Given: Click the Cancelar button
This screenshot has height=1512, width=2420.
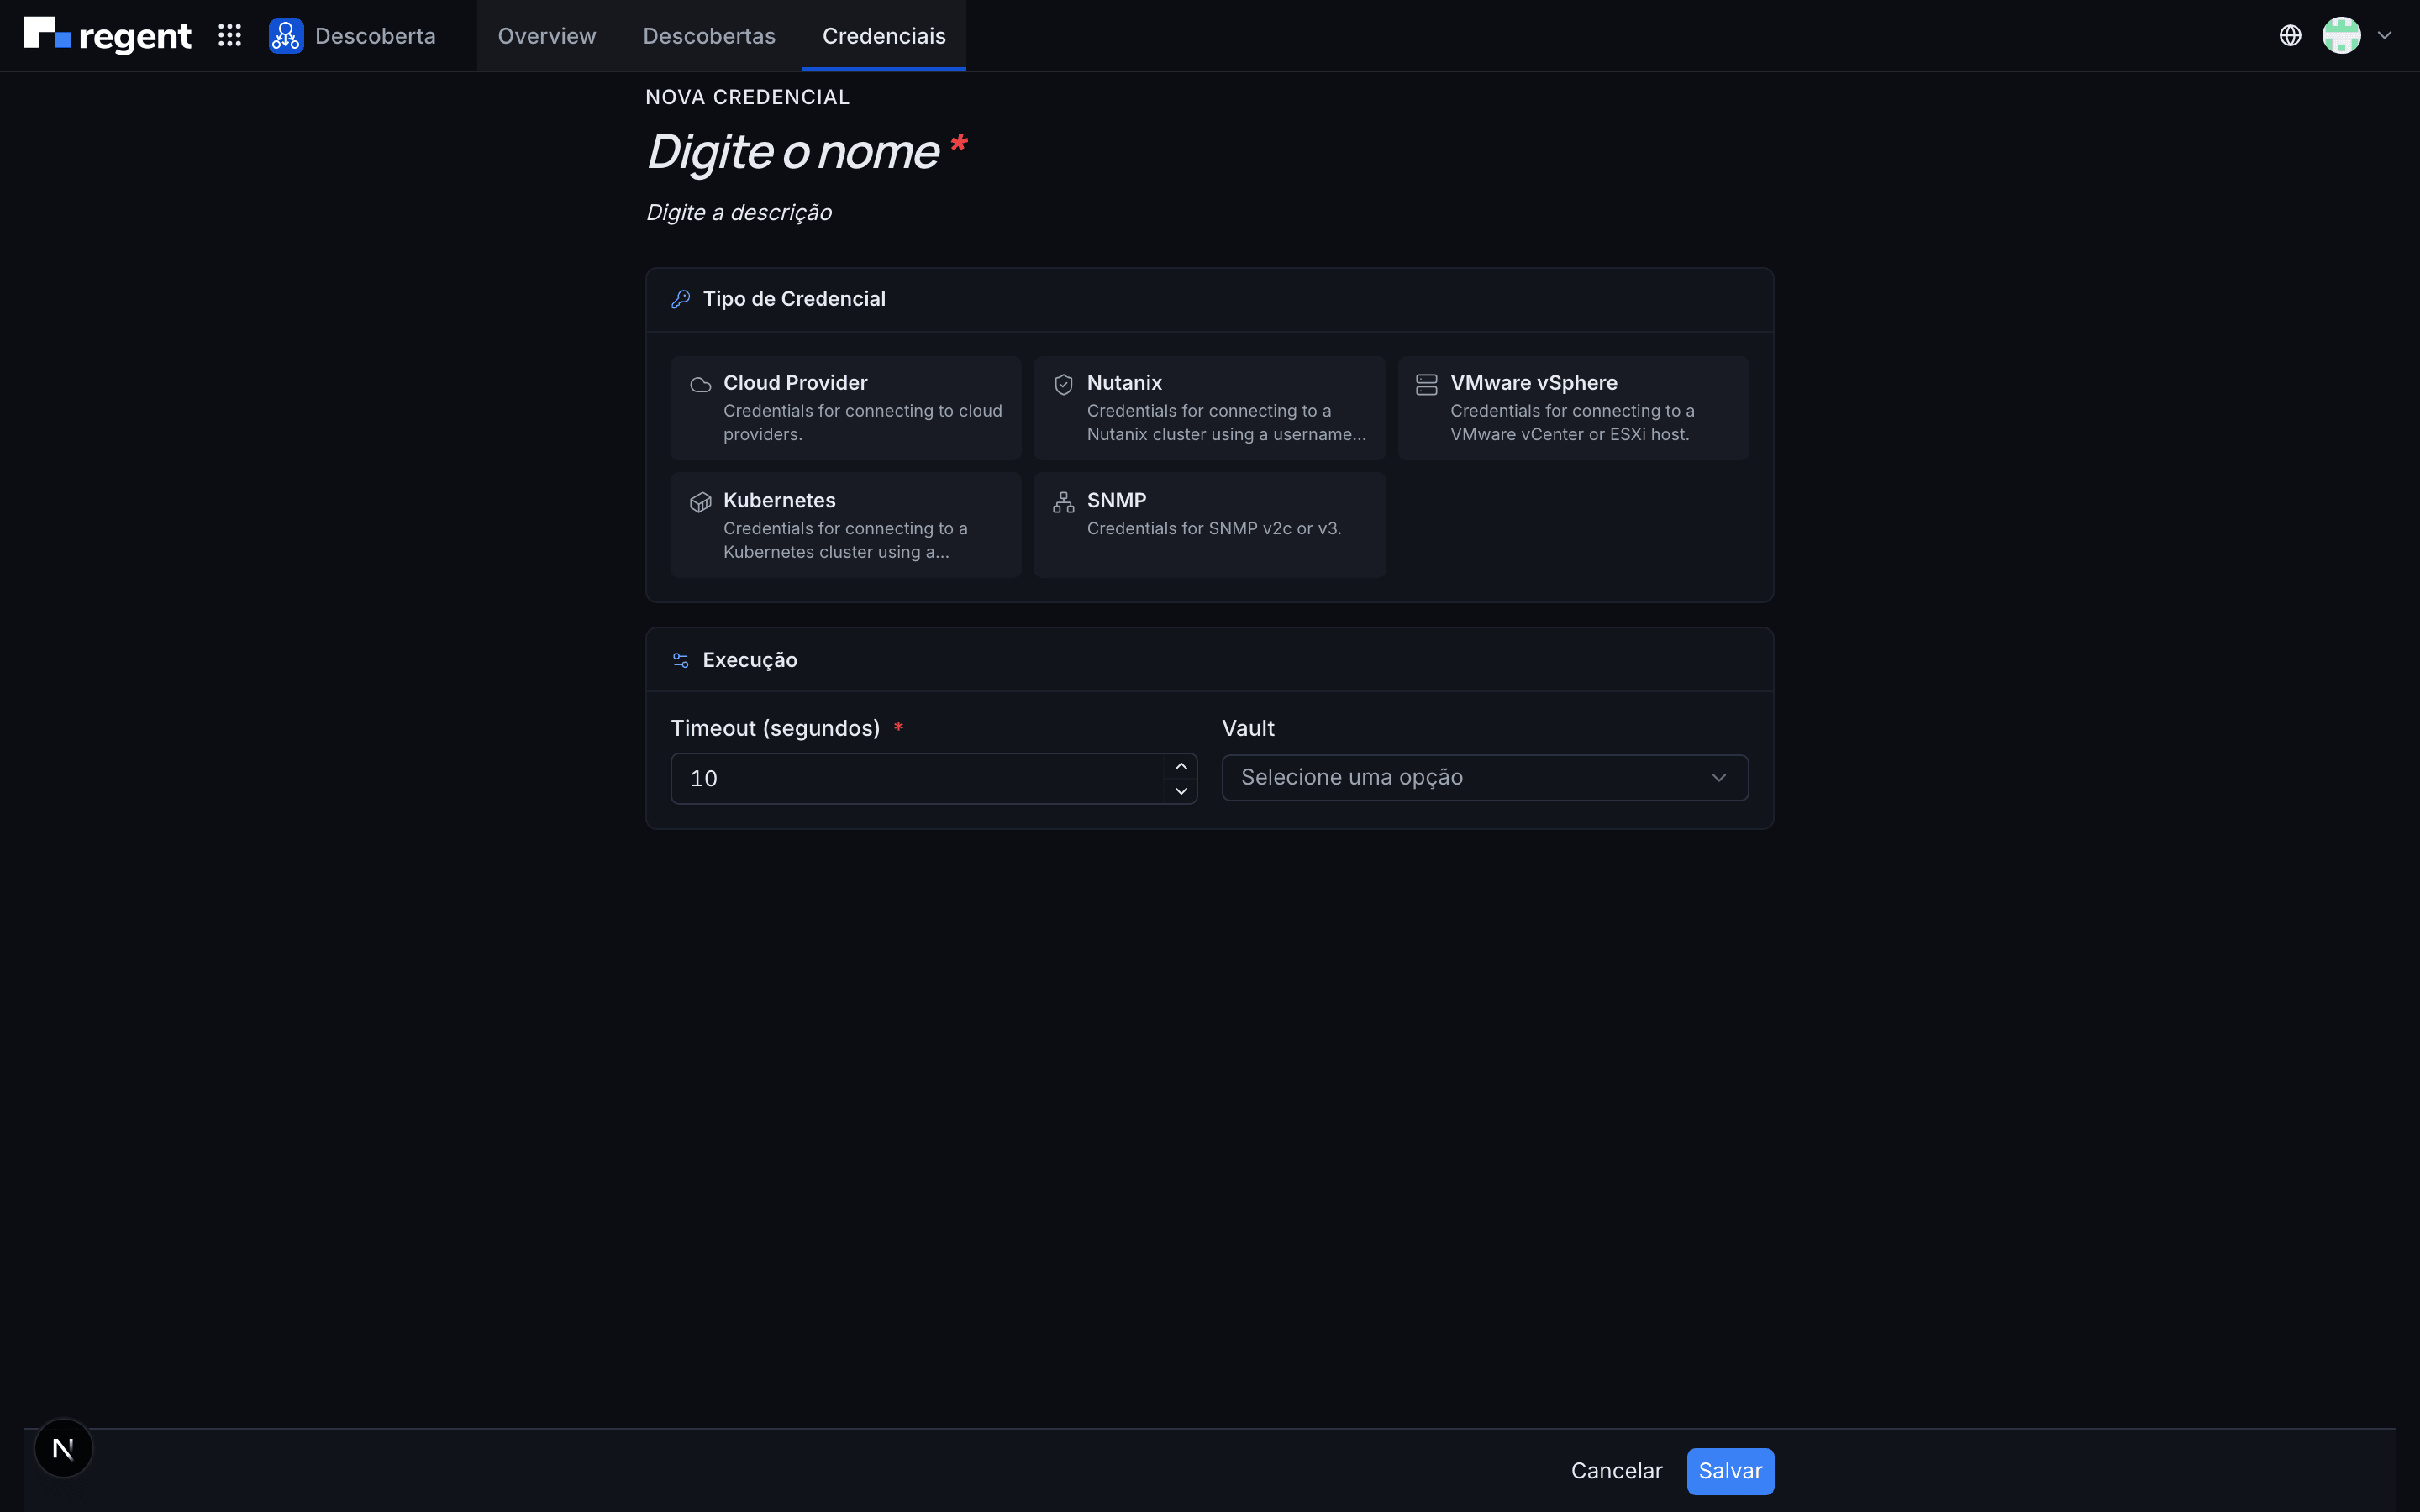Looking at the screenshot, I should pos(1616,1471).
